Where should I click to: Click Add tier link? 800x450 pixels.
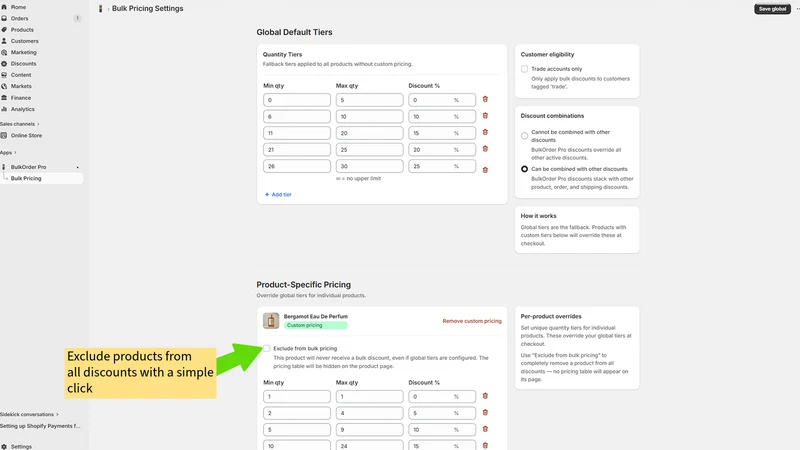coord(278,194)
